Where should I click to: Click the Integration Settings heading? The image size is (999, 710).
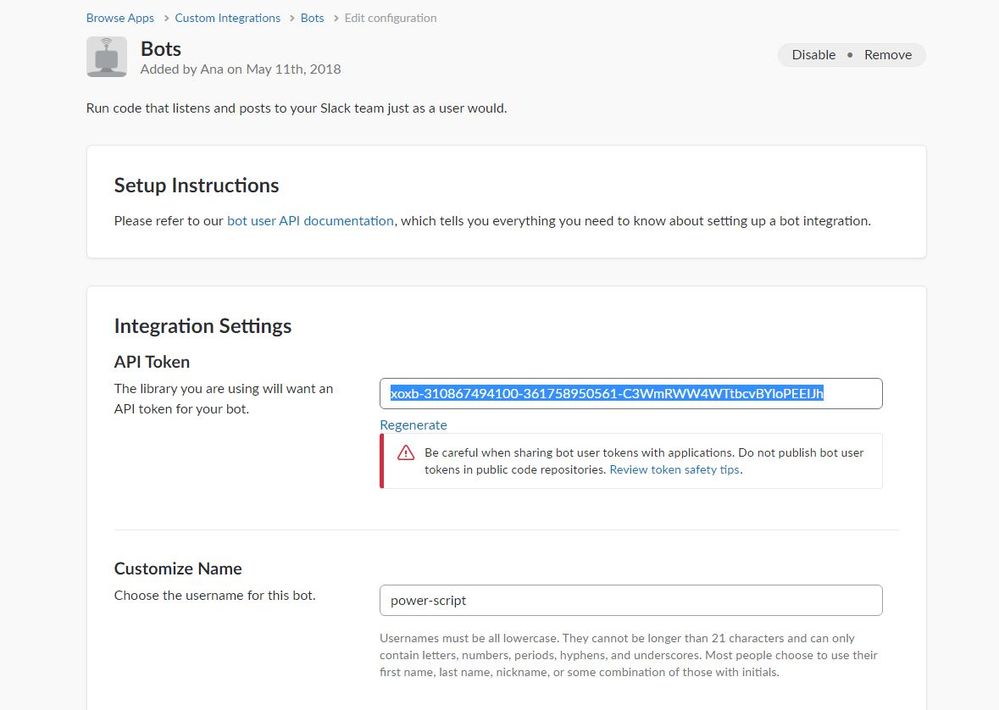click(x=203, y=326)
